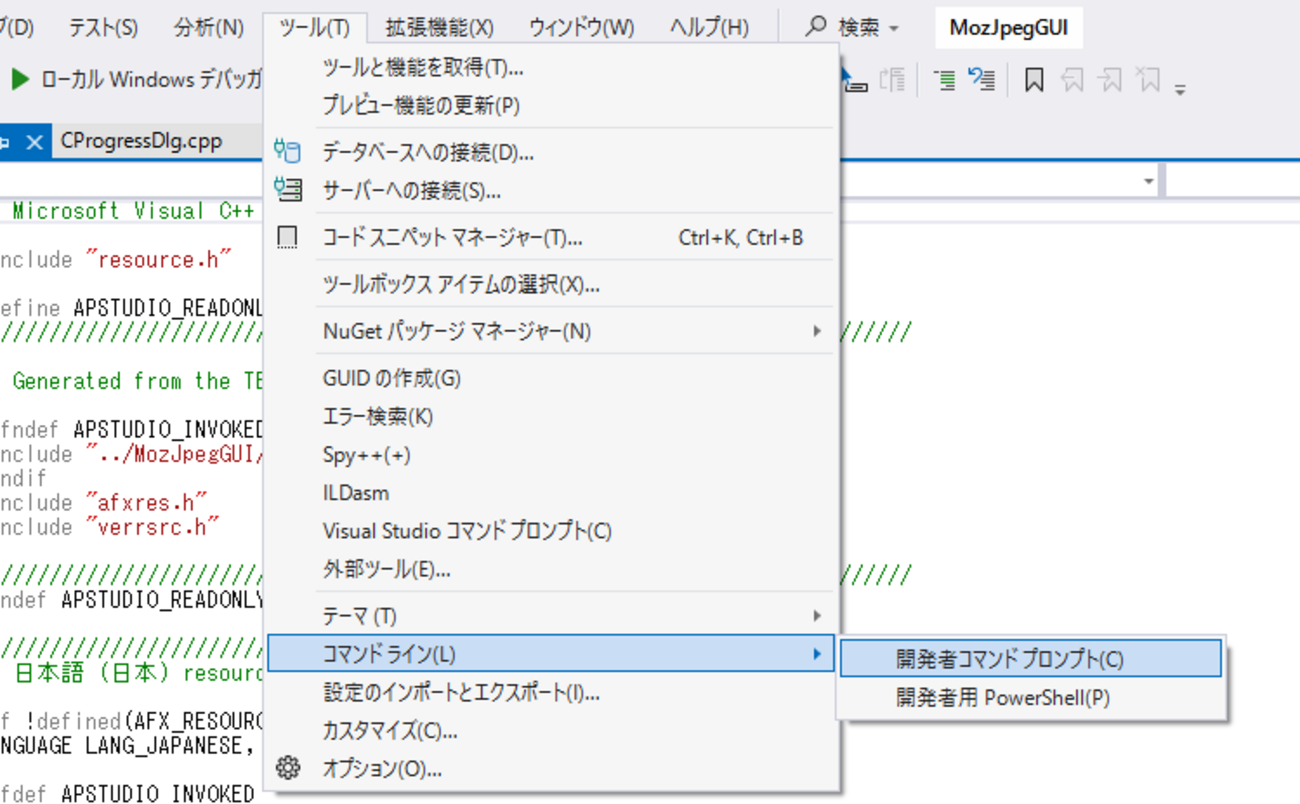This screenshot has width=1300, height=804.
Task: Launch ILDasm
Action: (x=550, y=493)
